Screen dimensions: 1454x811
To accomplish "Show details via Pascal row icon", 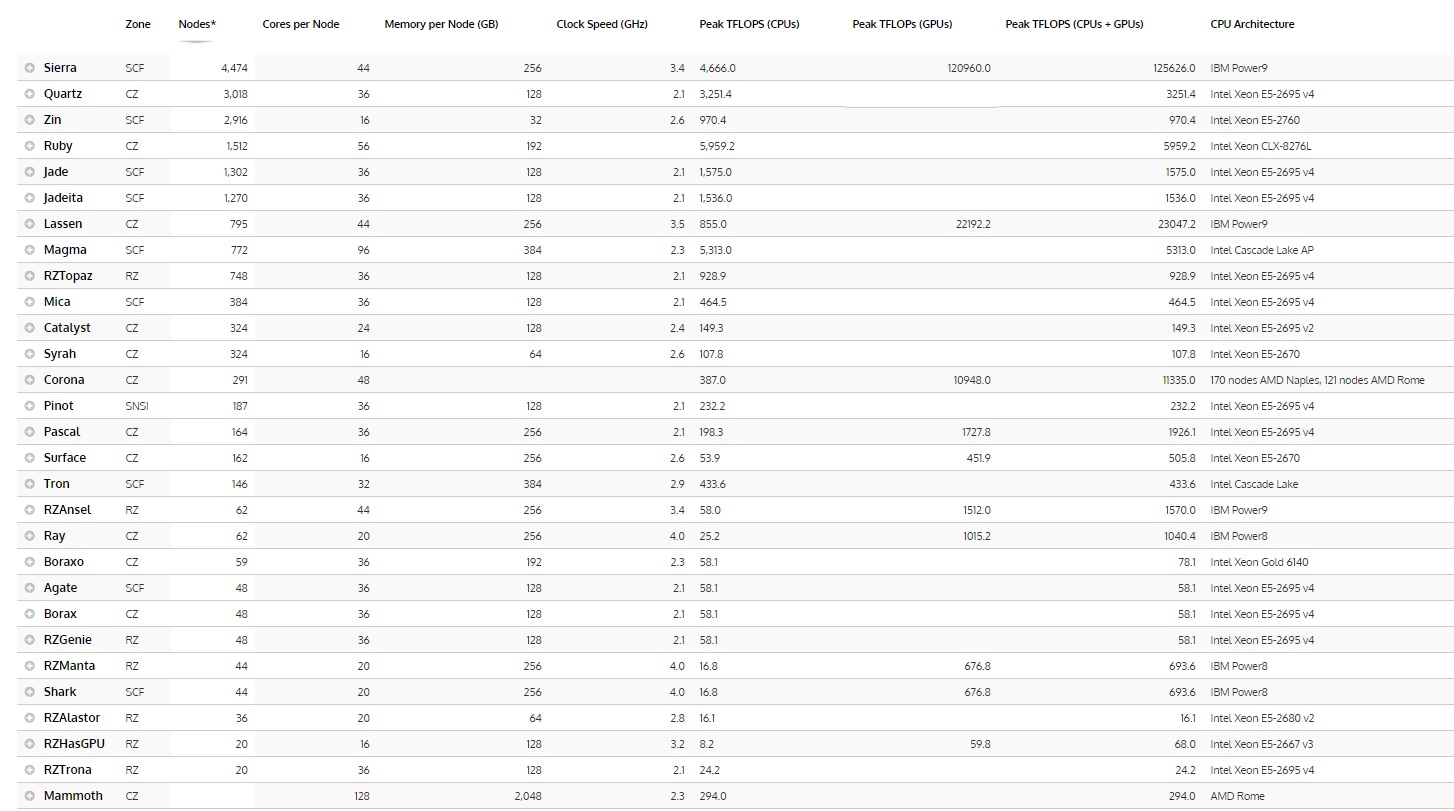I will point(30,432).
